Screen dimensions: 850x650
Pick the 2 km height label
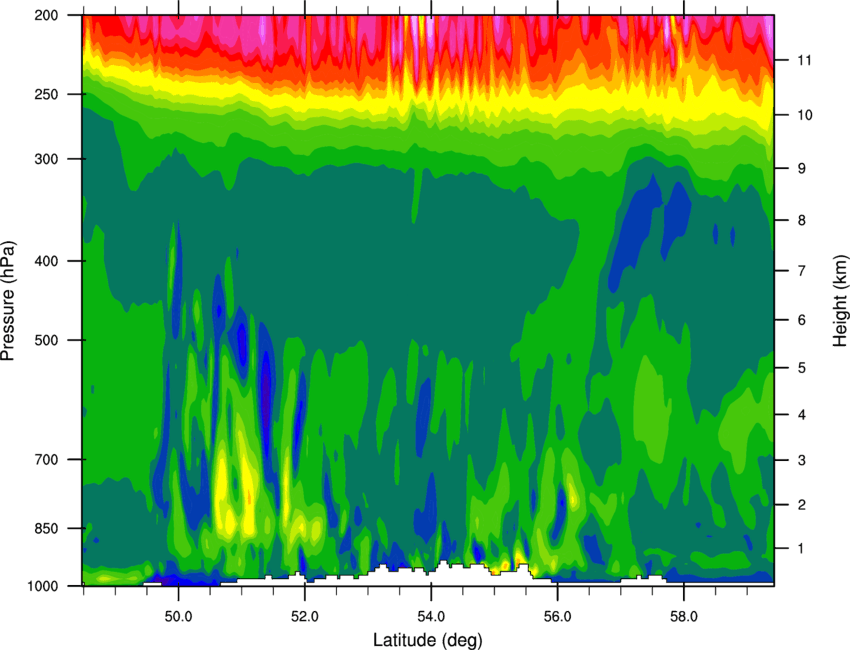801,505
